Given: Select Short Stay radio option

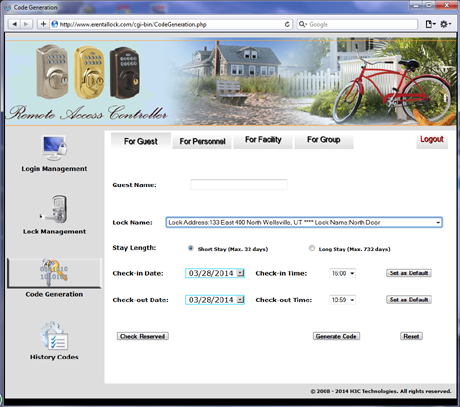Looking at the screenshot, I should pos(191,248).
